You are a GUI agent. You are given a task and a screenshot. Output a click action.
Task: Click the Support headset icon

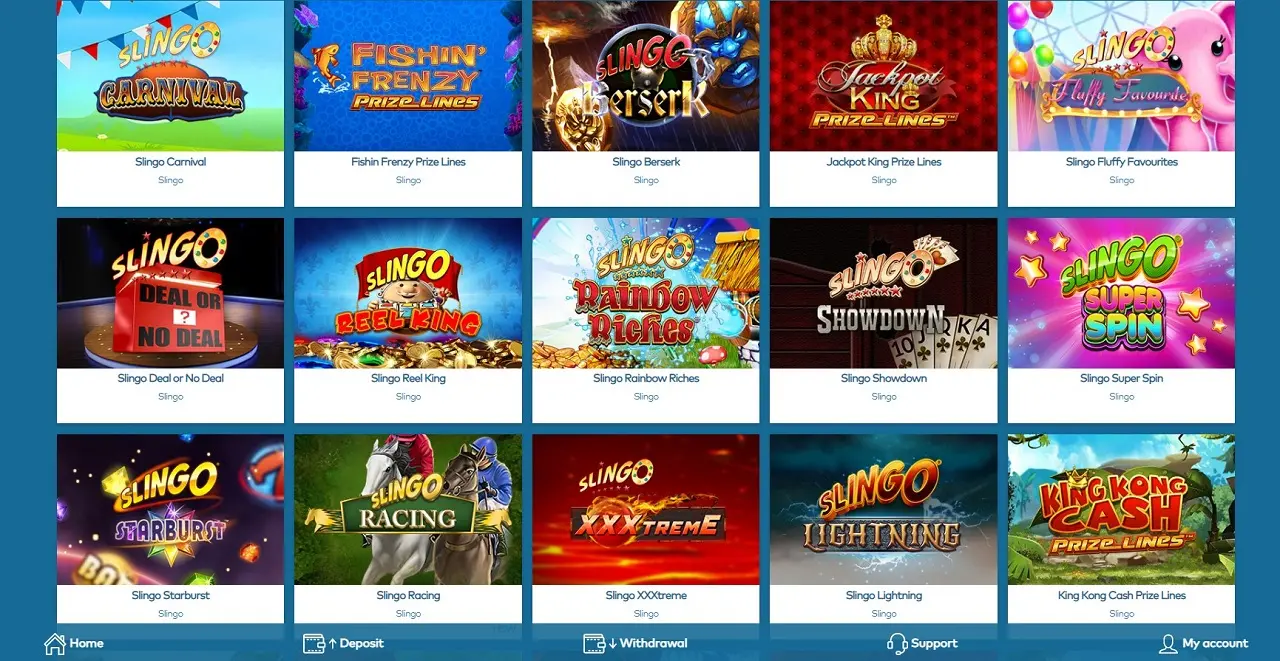[897, 644]
